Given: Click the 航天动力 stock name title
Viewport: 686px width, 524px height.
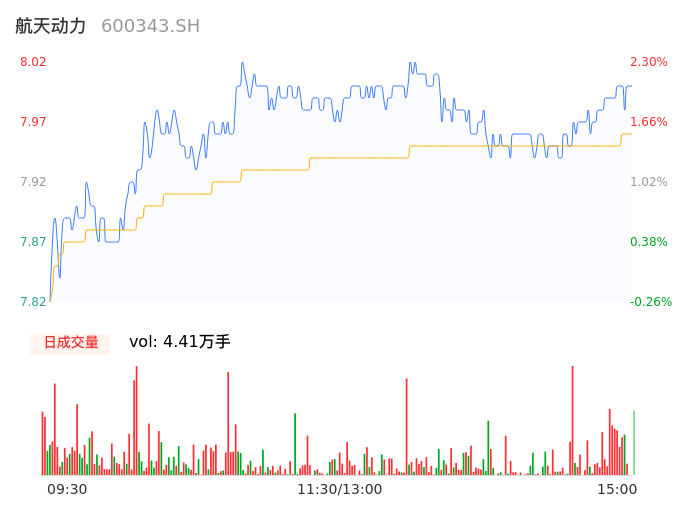Looking at the screenshot, I should [x=51, y=26].
